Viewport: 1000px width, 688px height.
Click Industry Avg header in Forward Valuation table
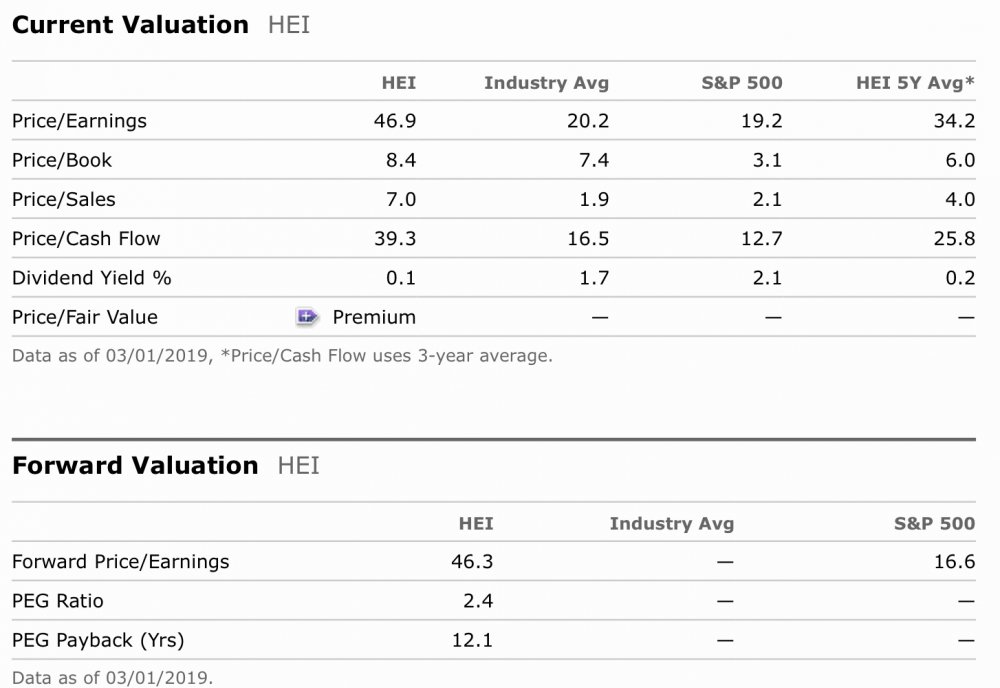pos(671,524)
